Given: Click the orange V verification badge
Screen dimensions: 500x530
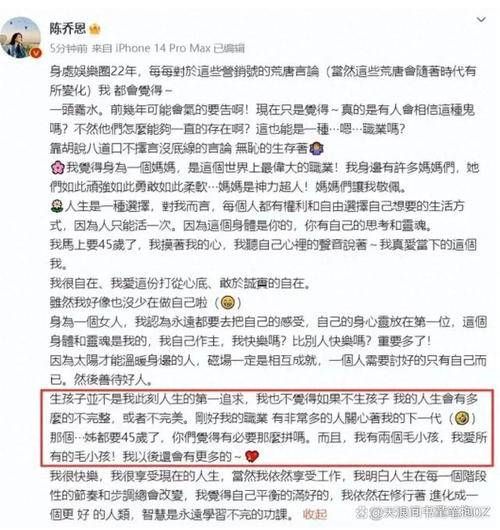Looking at the screenshot, I should pos(35,53).
